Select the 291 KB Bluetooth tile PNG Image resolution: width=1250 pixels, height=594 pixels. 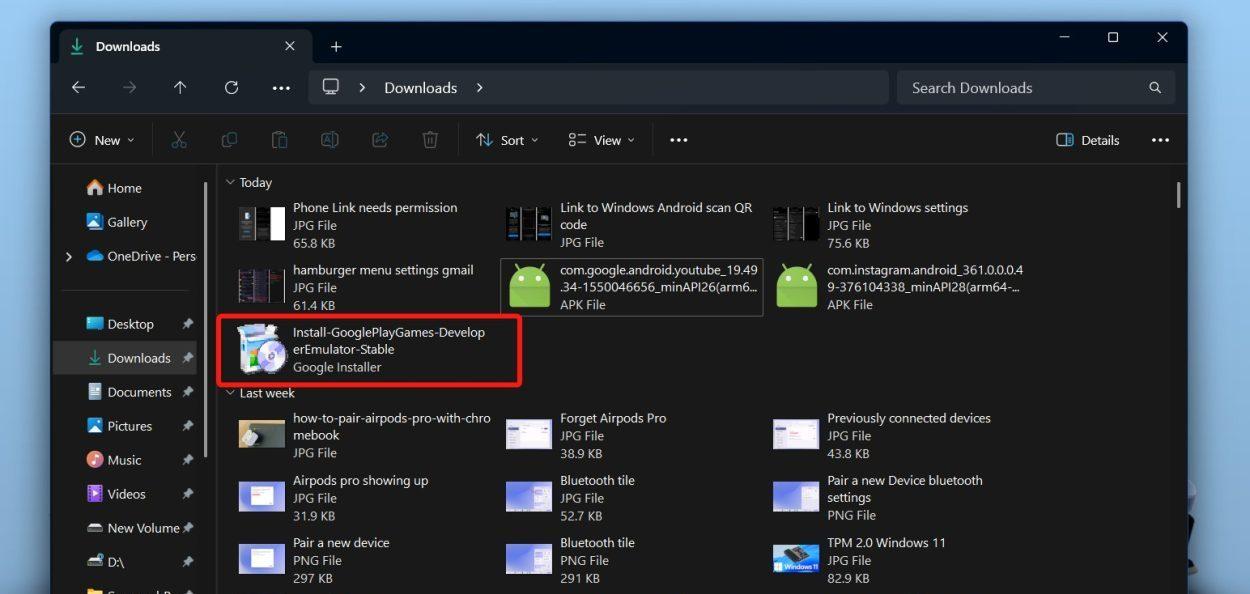[x=631, y=559]
